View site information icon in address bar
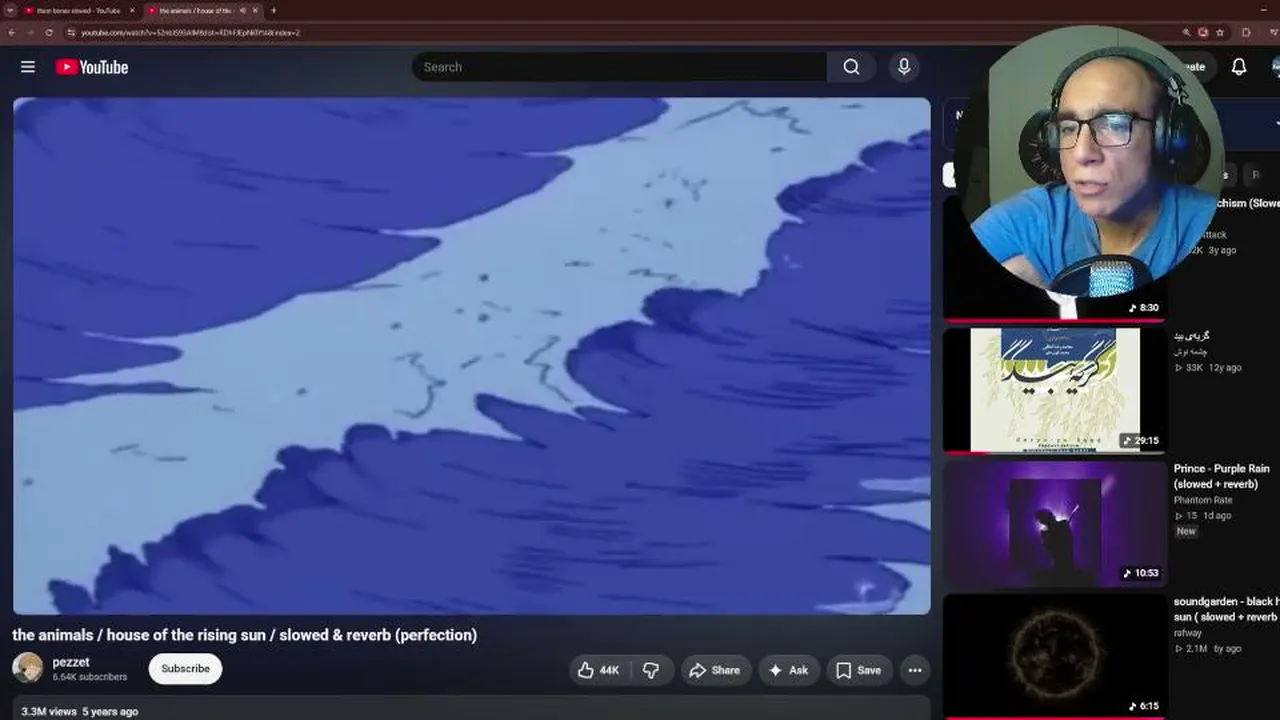This screenshot has height=720, width=1280. [x=71, y=32]
